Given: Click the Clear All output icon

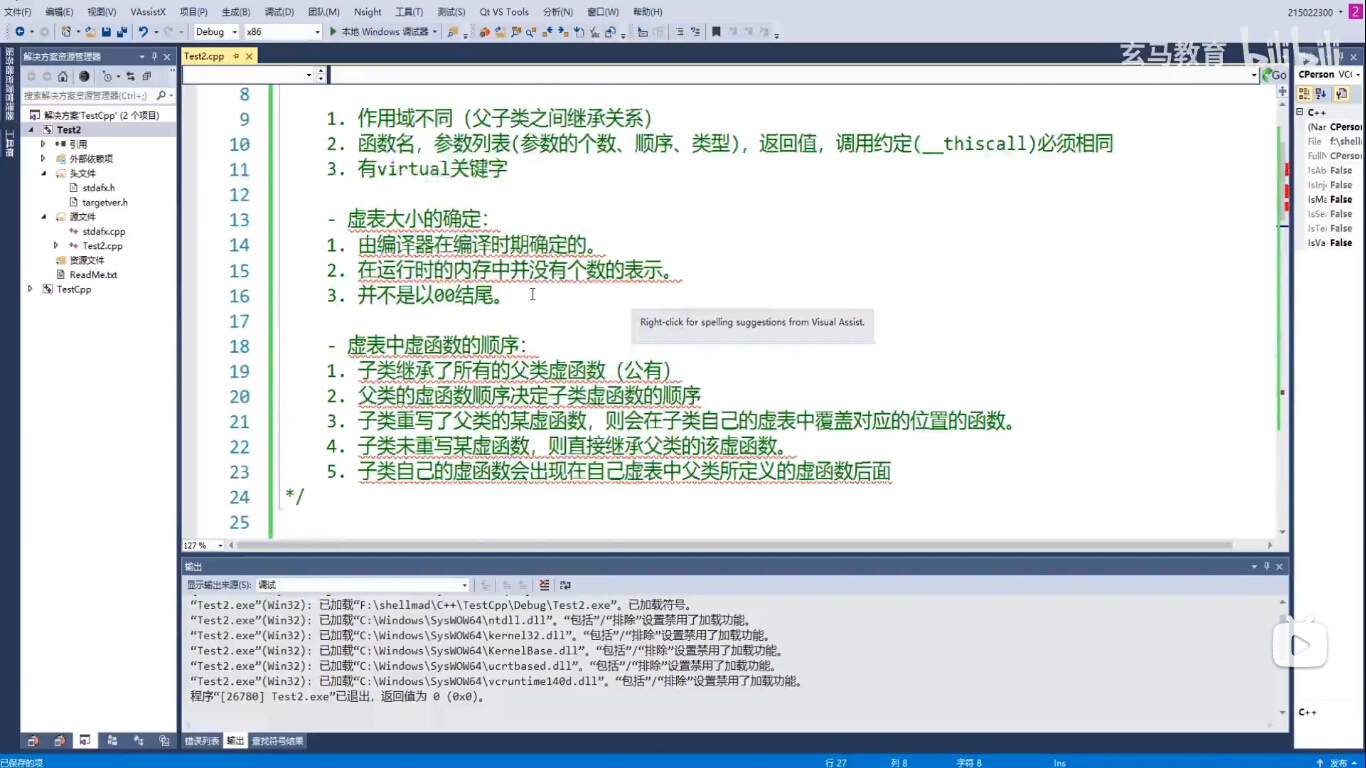Looking at the screenshot, I should (544, 585).
